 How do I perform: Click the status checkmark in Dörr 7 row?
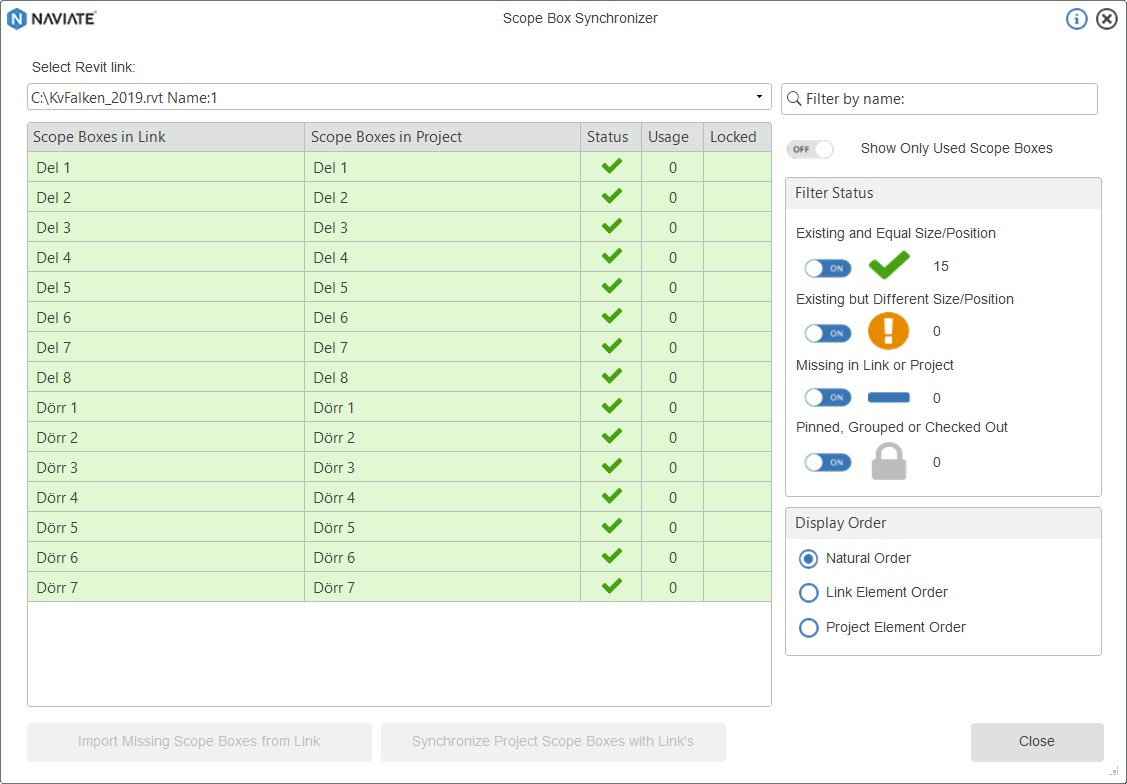pyautogui.click(x=611, y=587)
